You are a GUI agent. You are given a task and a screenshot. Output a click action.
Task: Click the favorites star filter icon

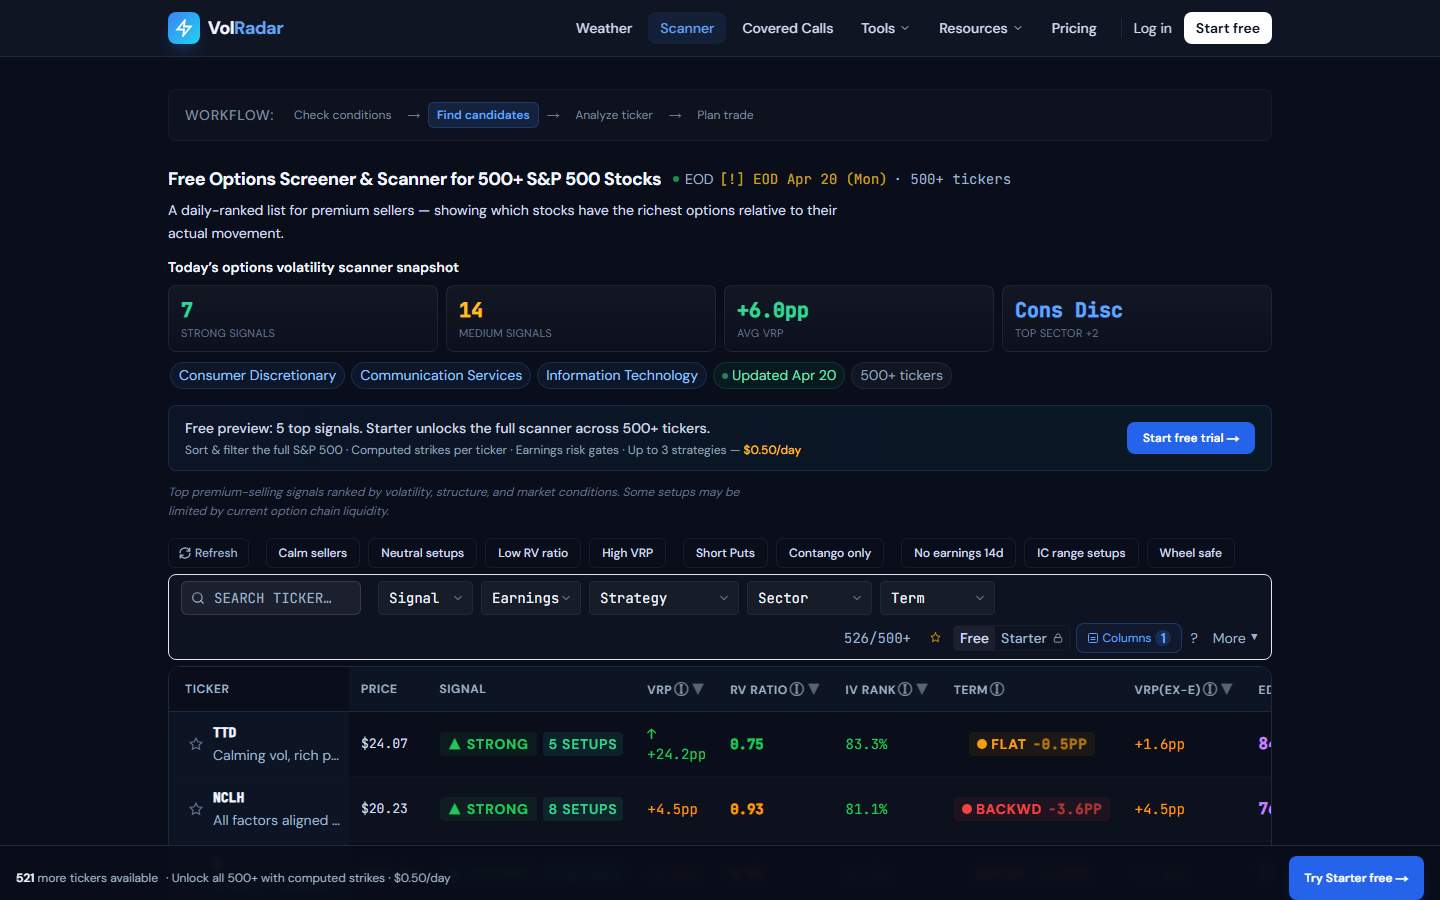point(935,638)
